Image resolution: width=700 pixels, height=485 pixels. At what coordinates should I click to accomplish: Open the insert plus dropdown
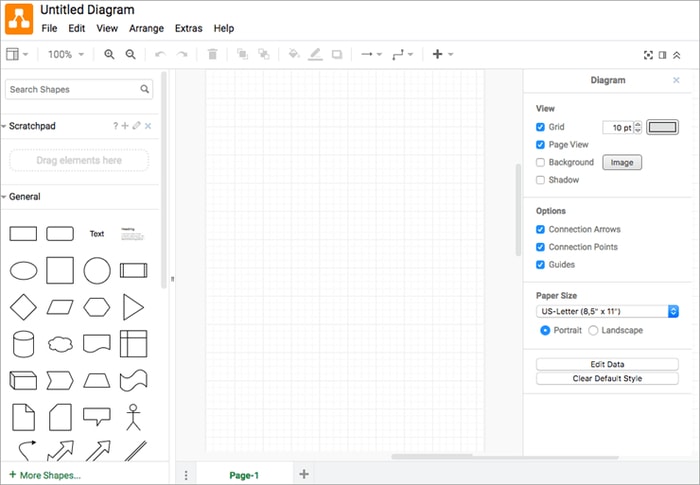pyautogui.click(x=442, y=54)
